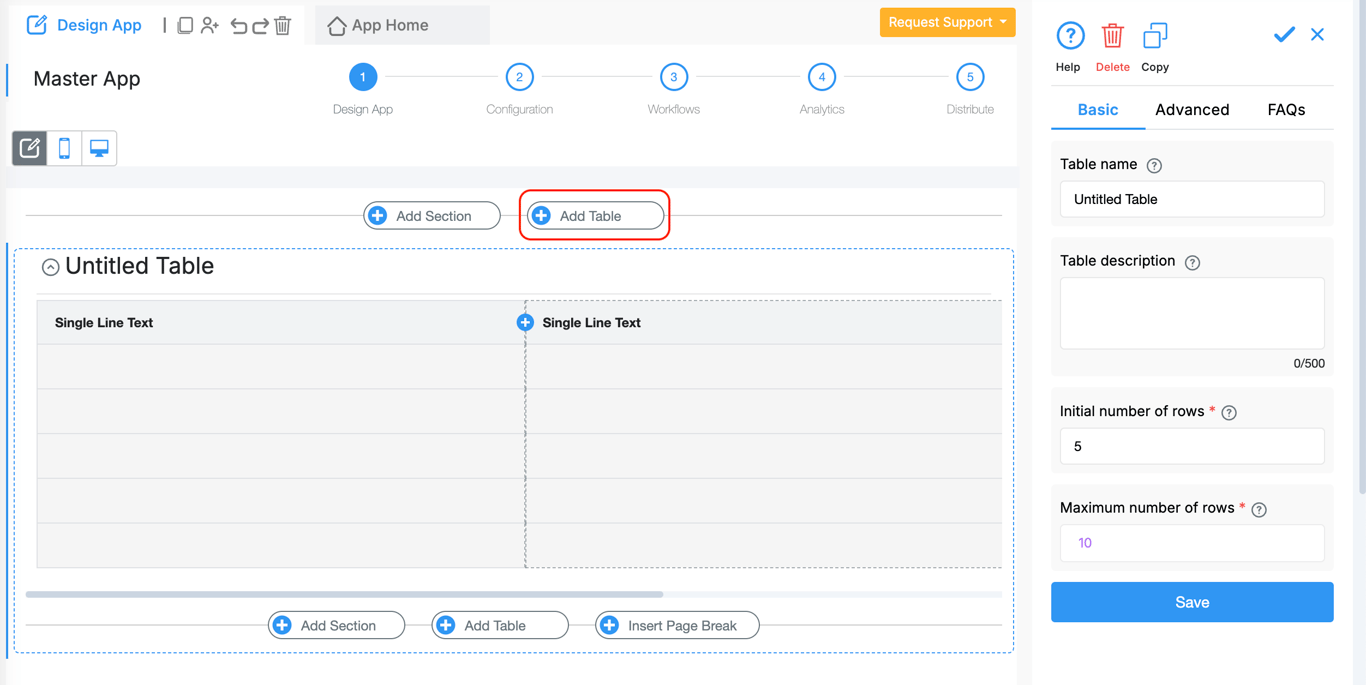Switch to desktop preview mode

coord(99,148)
